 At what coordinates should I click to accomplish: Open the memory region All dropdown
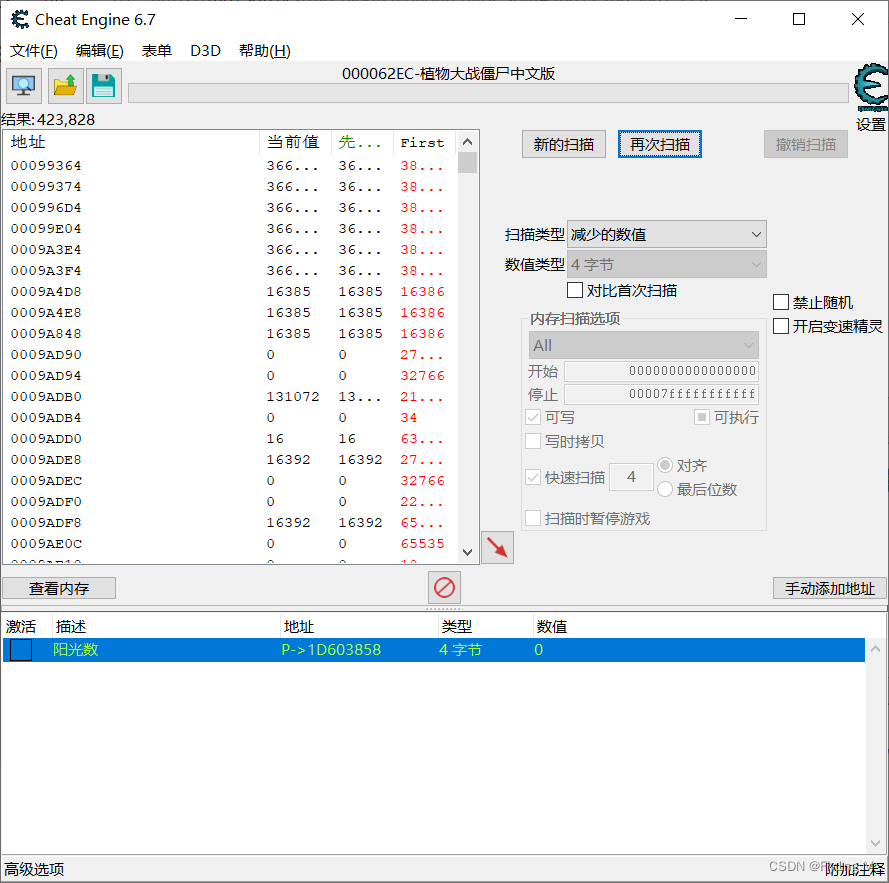644,345
